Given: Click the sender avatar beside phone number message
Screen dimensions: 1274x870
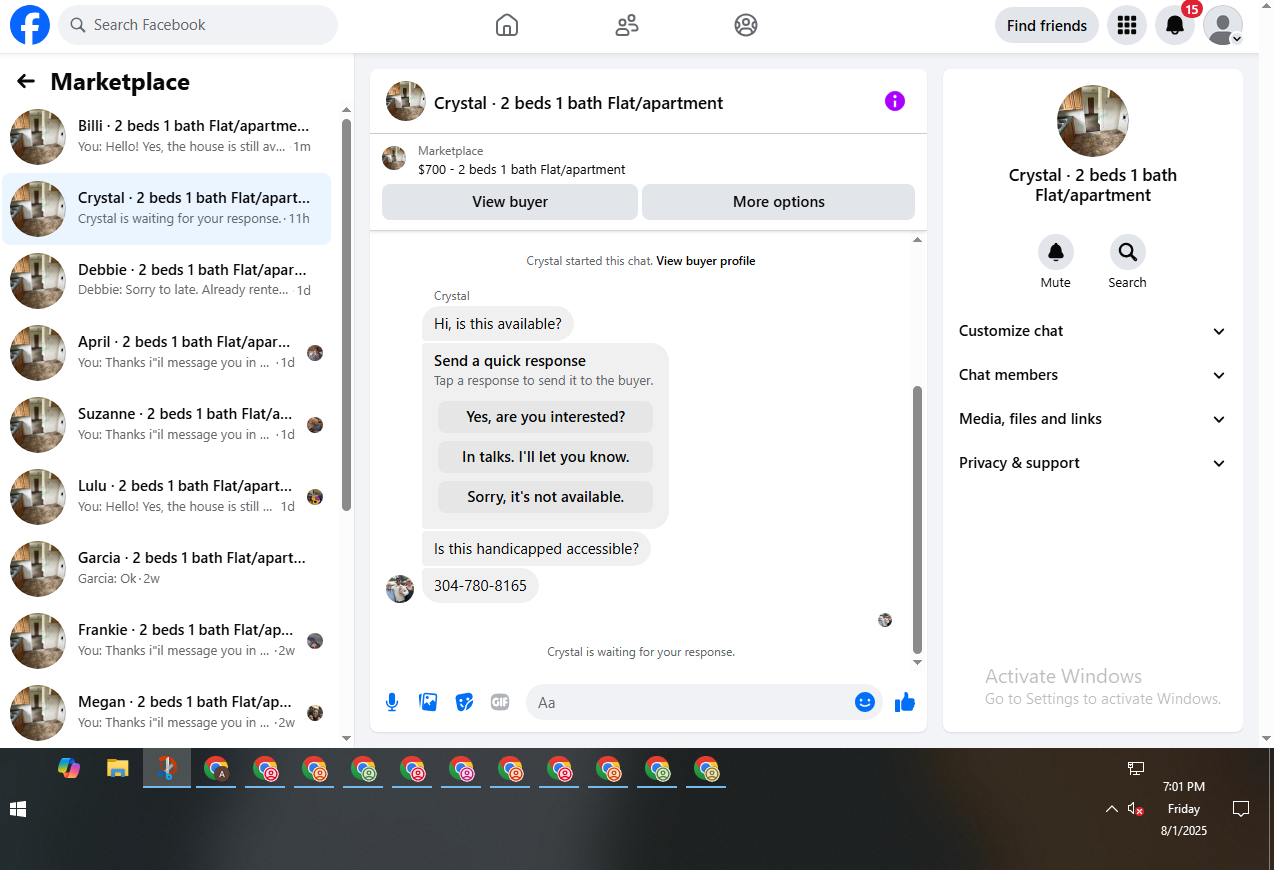Looking at the screenshot, I should click(x=400, y=589).
